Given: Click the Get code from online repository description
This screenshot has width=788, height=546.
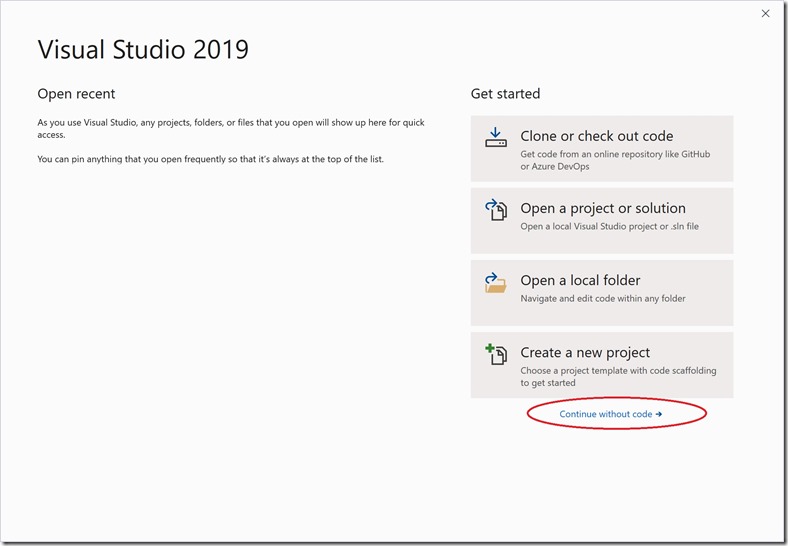Looking at the screenshot, I should pos(615,160).
